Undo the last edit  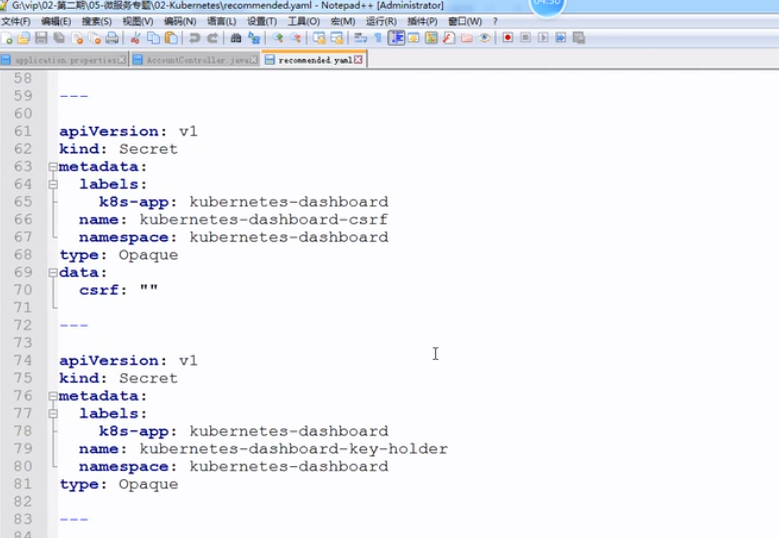pos(194,38)
